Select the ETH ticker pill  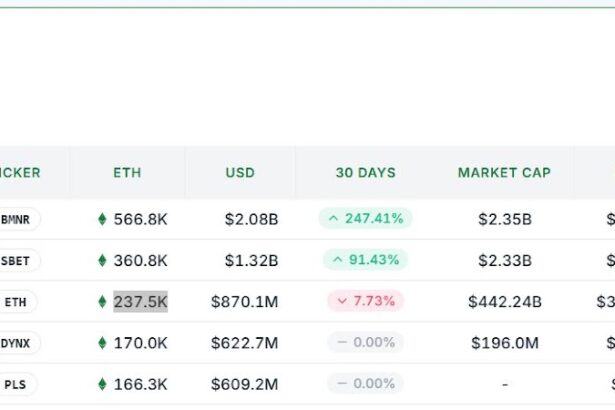[x=17, y=301]
